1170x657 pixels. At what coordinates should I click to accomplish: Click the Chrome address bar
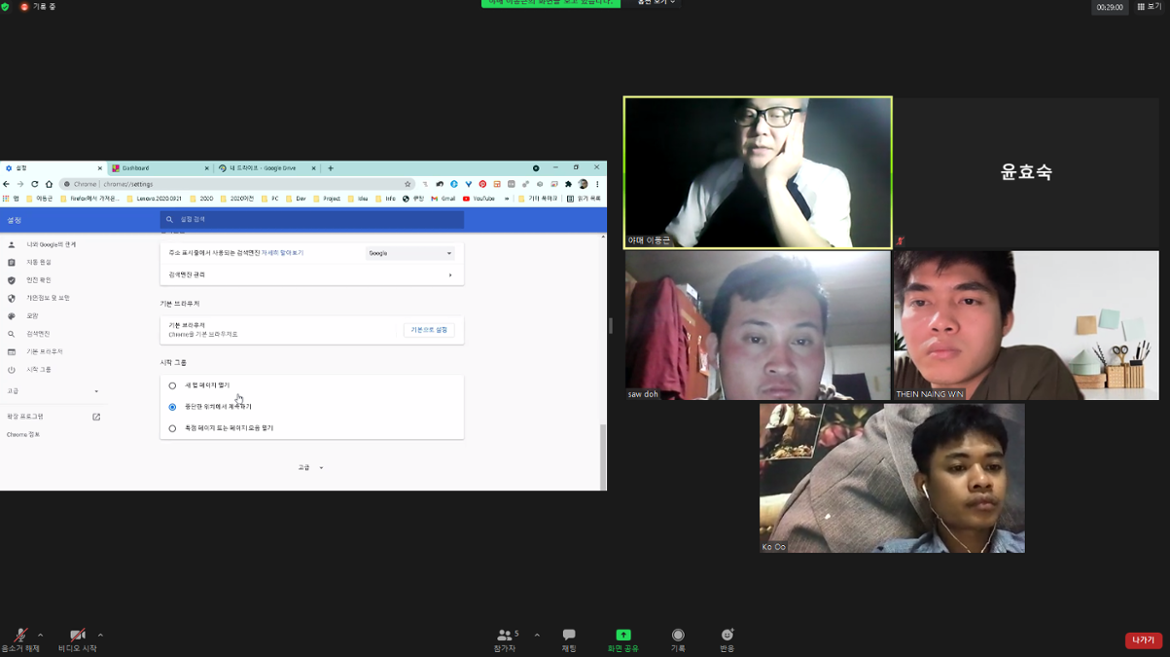(x=237, y=184)
